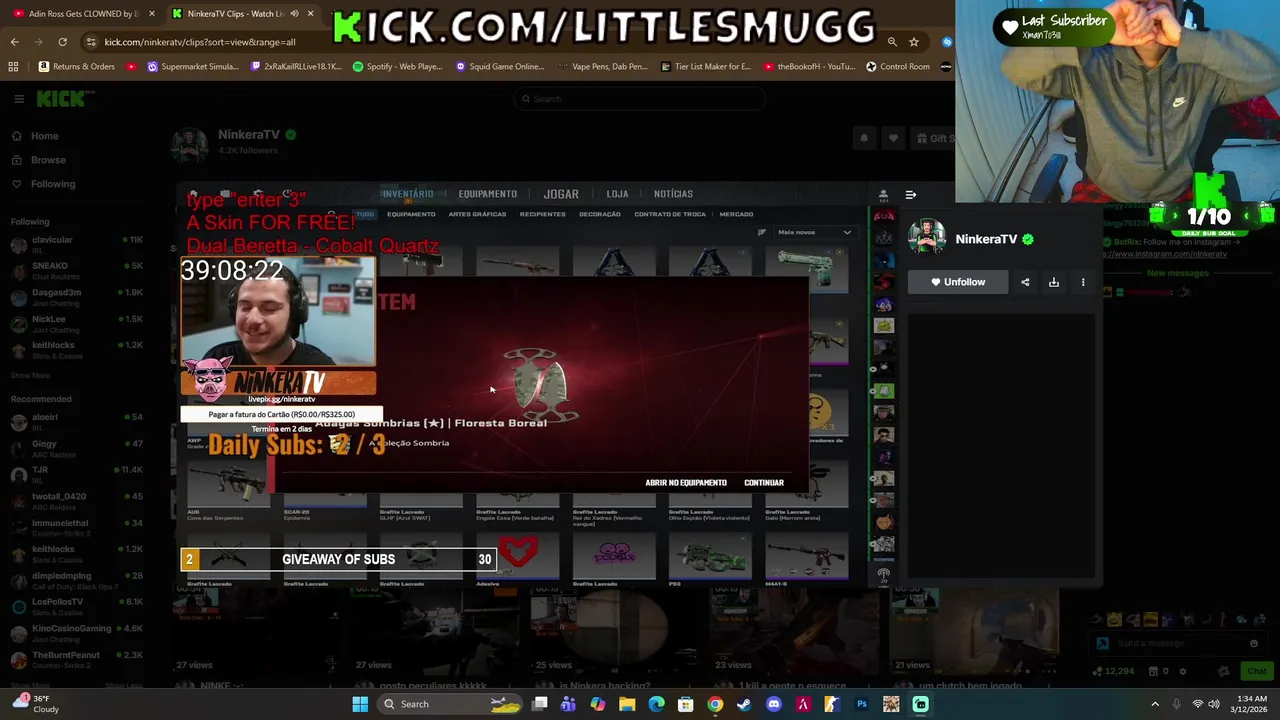Viewport: 1280px width, 720px height.
Task: Download the NinkeraTV clip
Action: (1053, 282)
